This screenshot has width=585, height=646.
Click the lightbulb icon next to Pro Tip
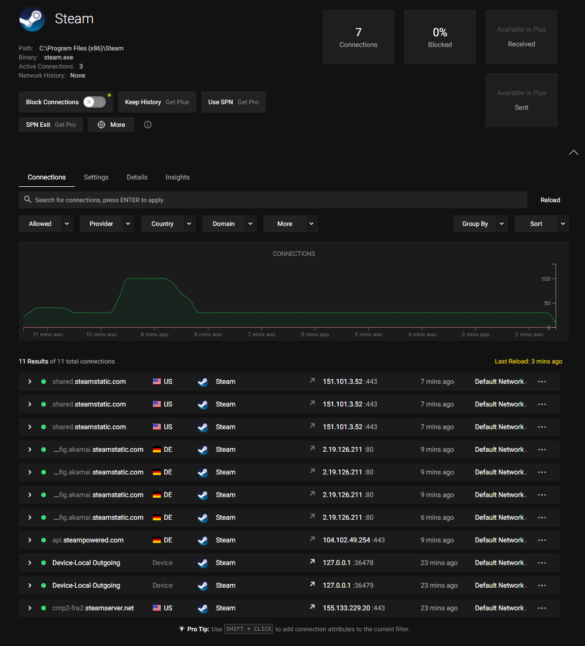[181, 629]
